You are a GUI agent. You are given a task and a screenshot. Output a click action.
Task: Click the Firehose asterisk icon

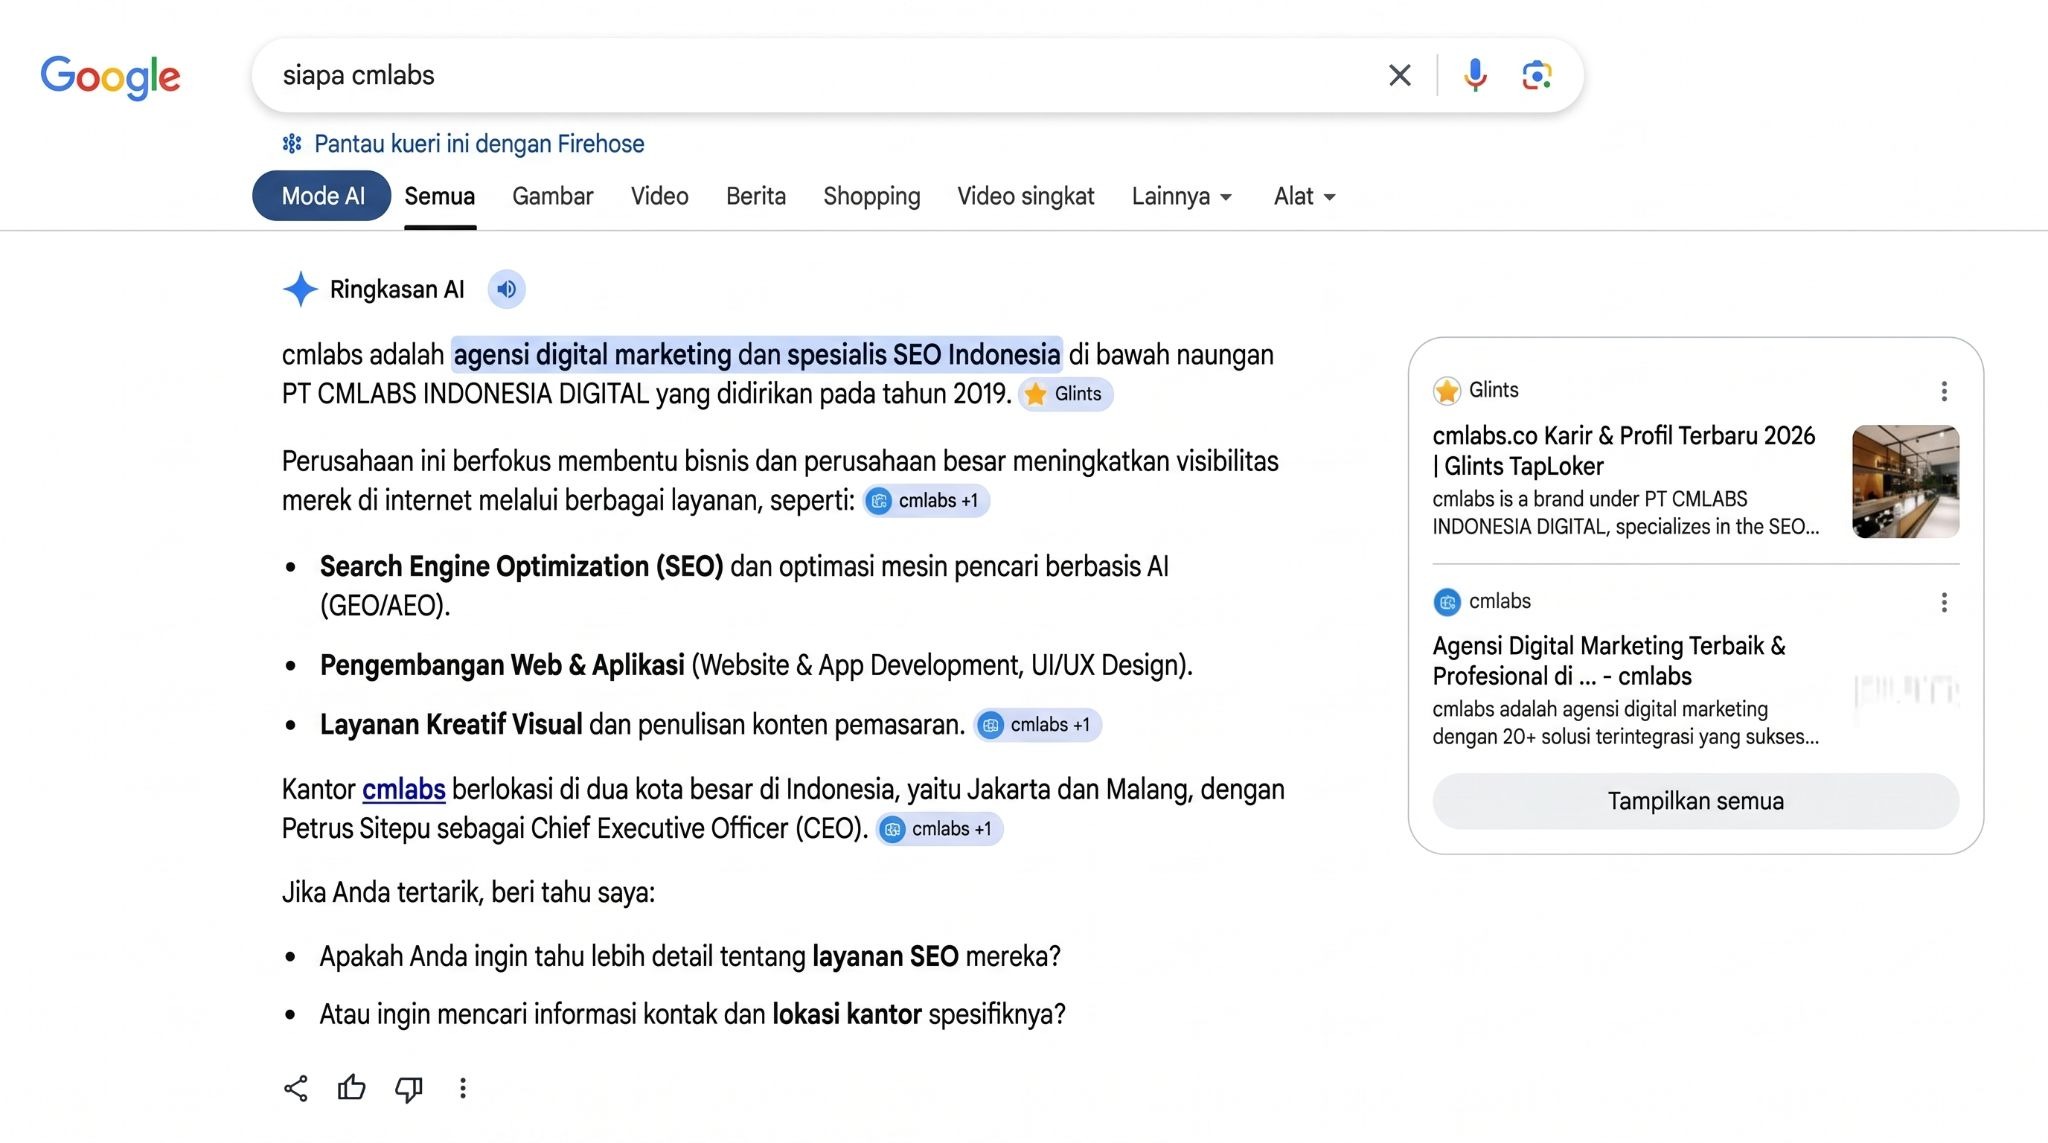point(292,144)
